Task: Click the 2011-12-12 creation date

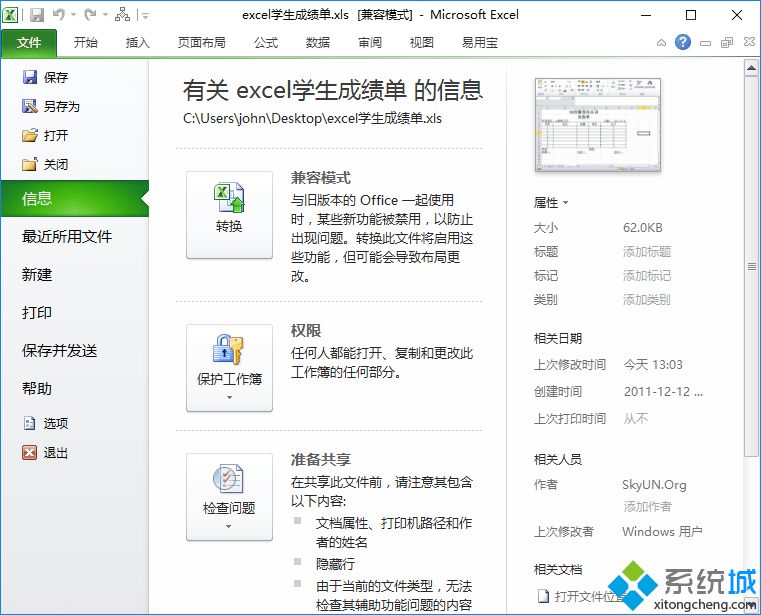Action: click(x=663, y=392)
